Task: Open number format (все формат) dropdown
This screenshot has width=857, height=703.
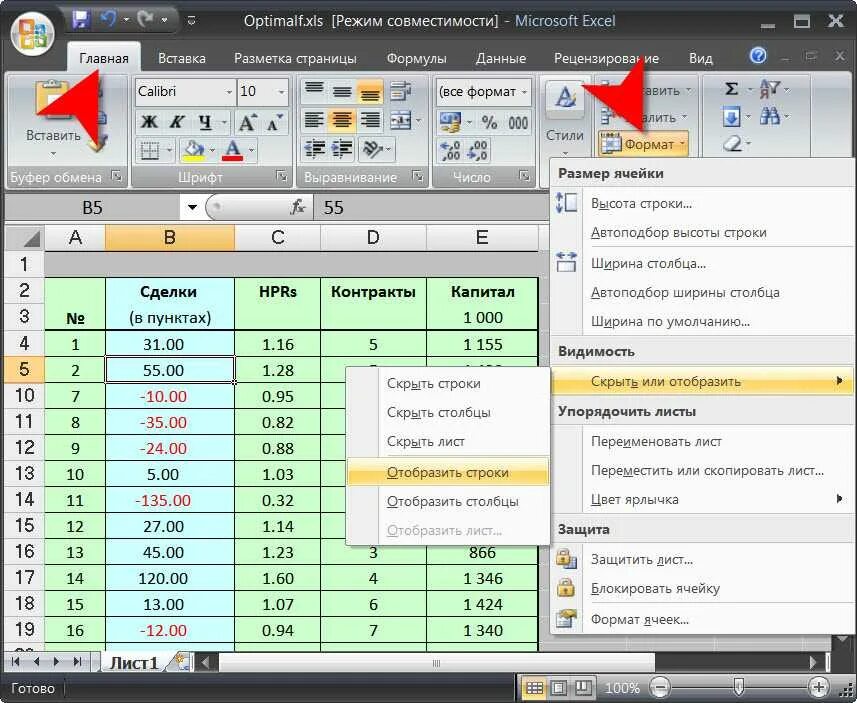Action: tap(524, 92)
